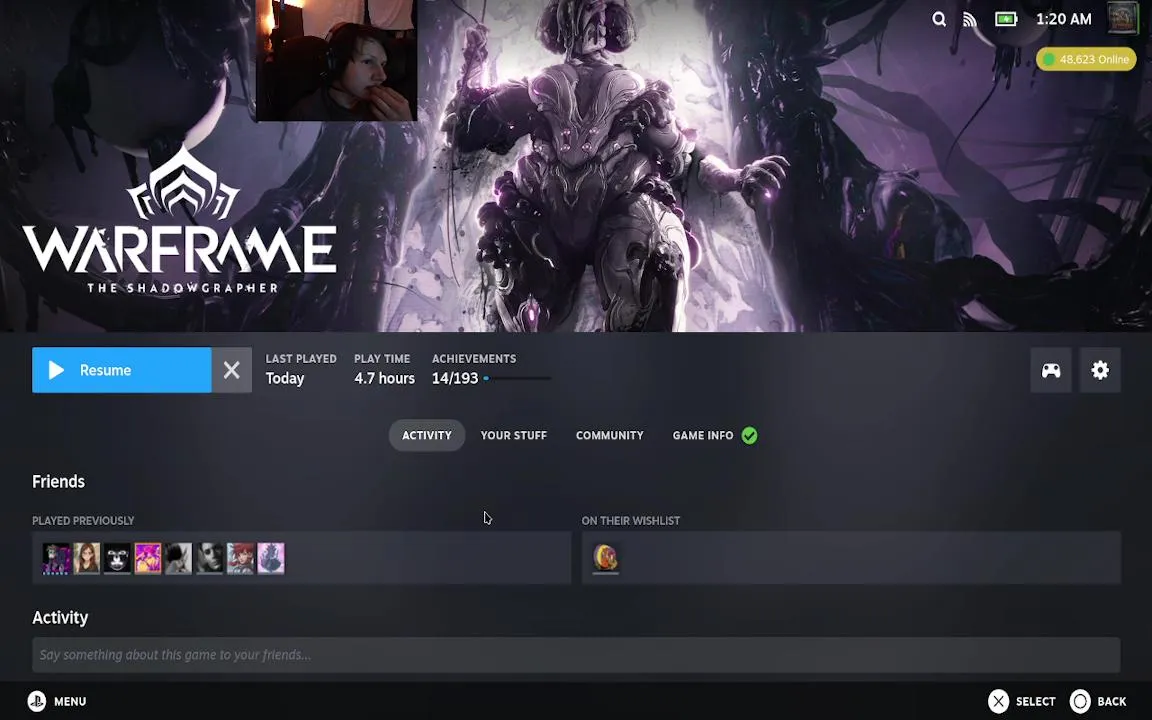Focus the 'Say something about this game' field

(x=576, y=655)
